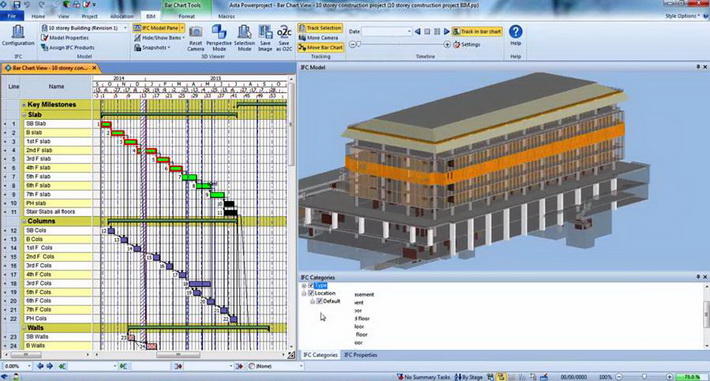
Task: Switch to the Home ribbon tab
Action: (x=38, y=16)
